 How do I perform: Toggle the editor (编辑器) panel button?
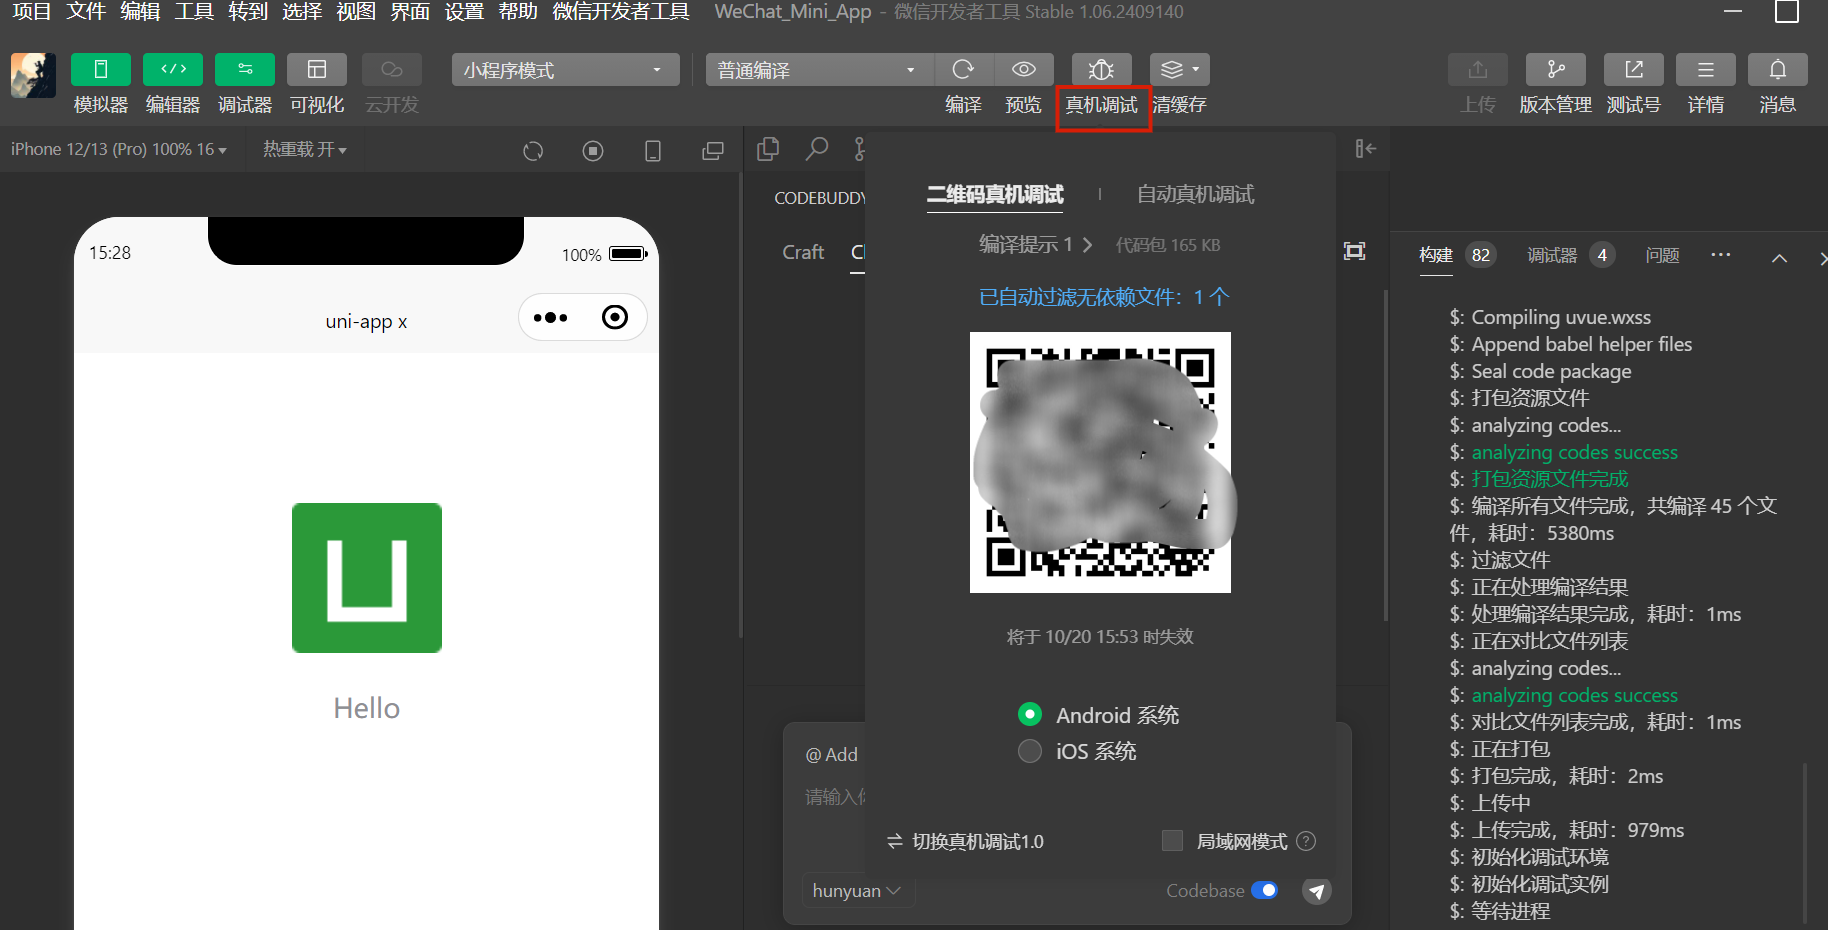(173, 70)
